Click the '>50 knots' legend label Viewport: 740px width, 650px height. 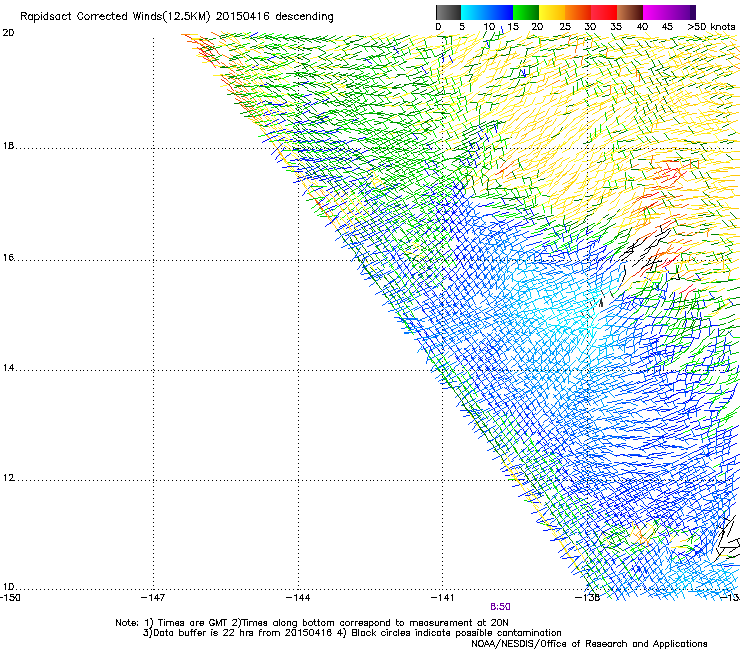click(x=711, y=27)
